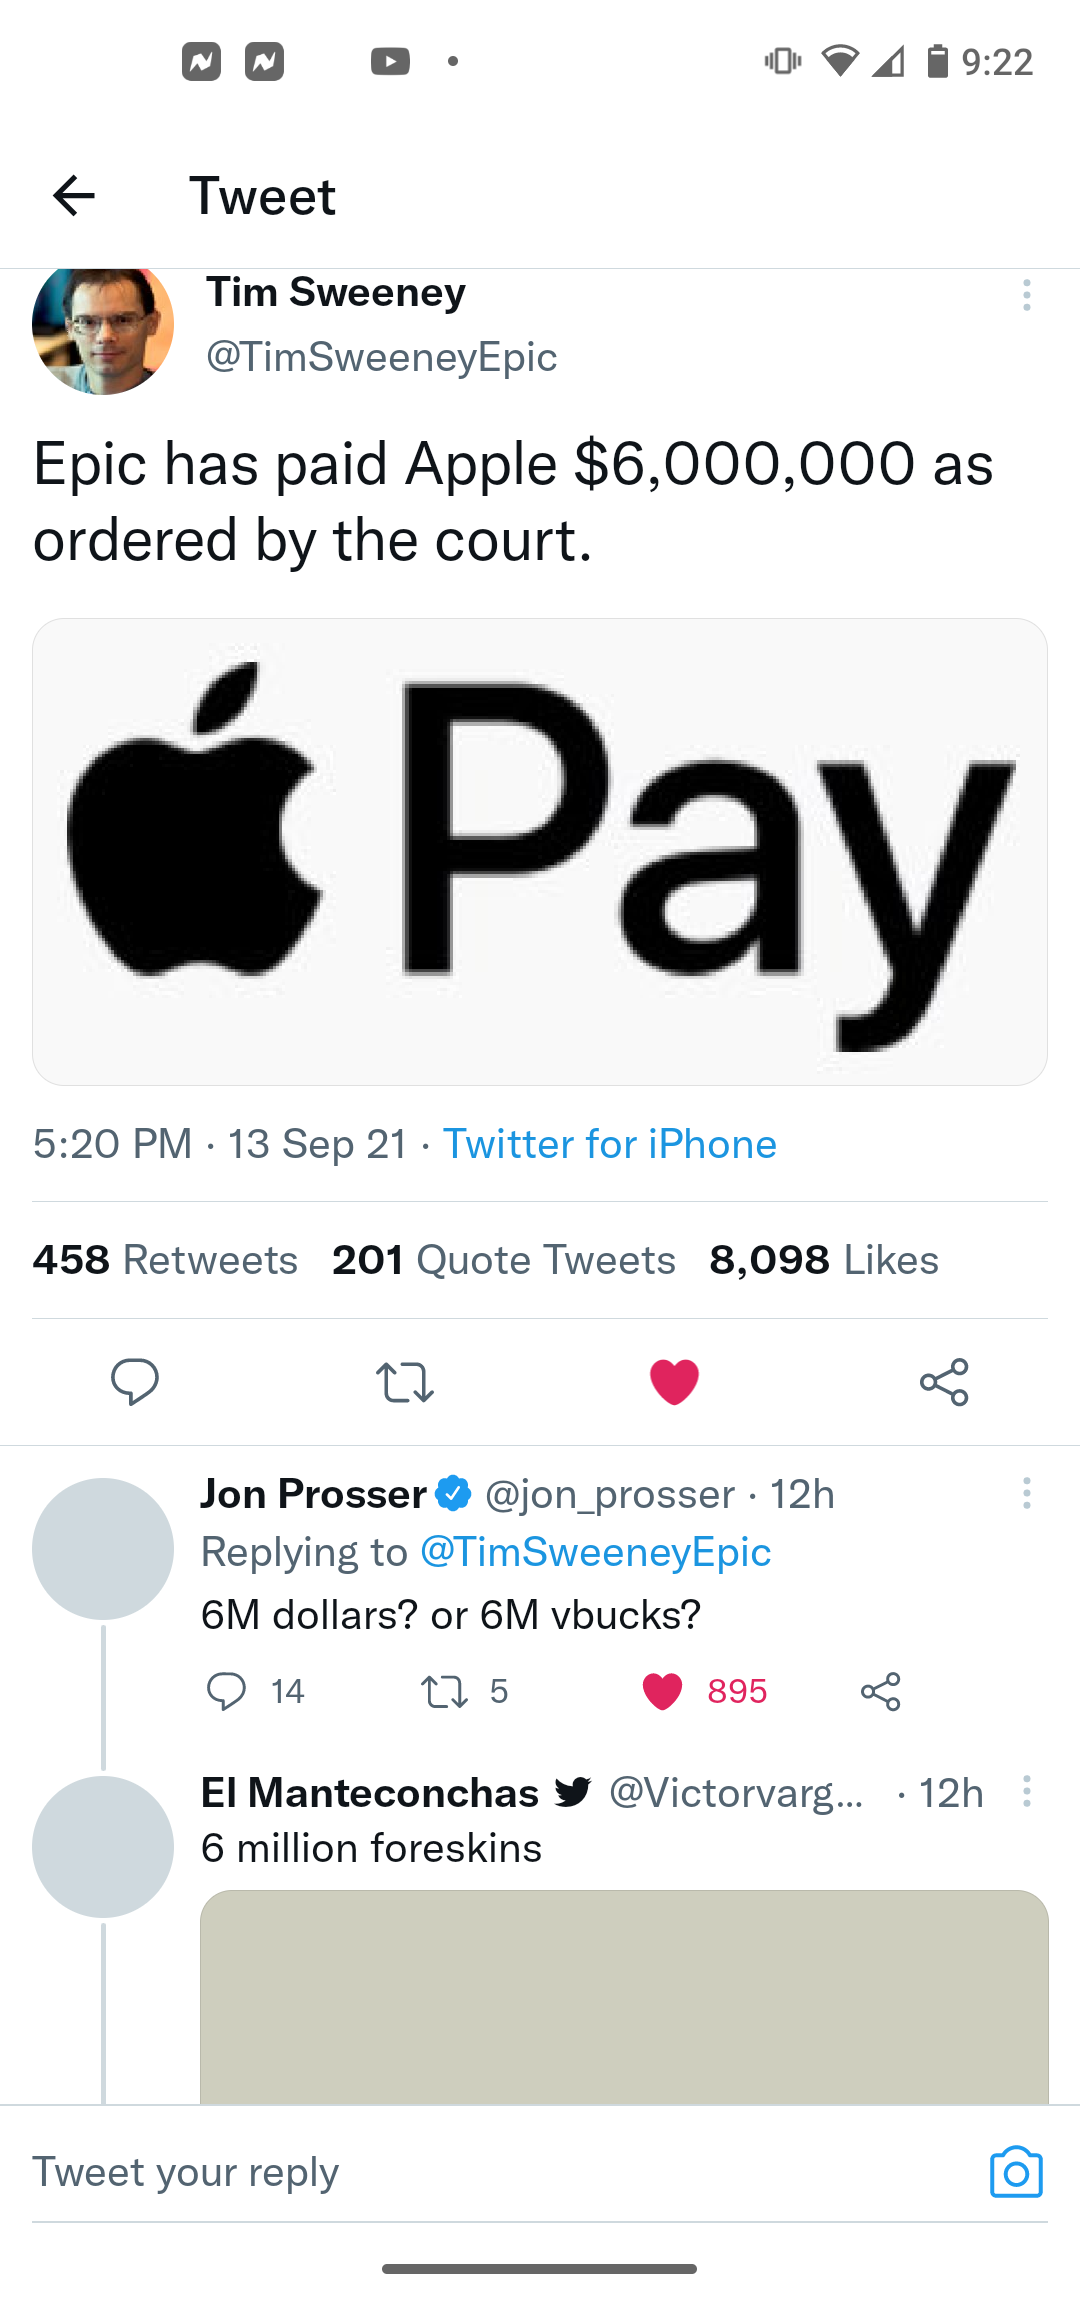Viewport: 1080px width, 2300px height.
Task: Open overflow menu on Tim Sweeney's tweet
Action: [1026, 295]
